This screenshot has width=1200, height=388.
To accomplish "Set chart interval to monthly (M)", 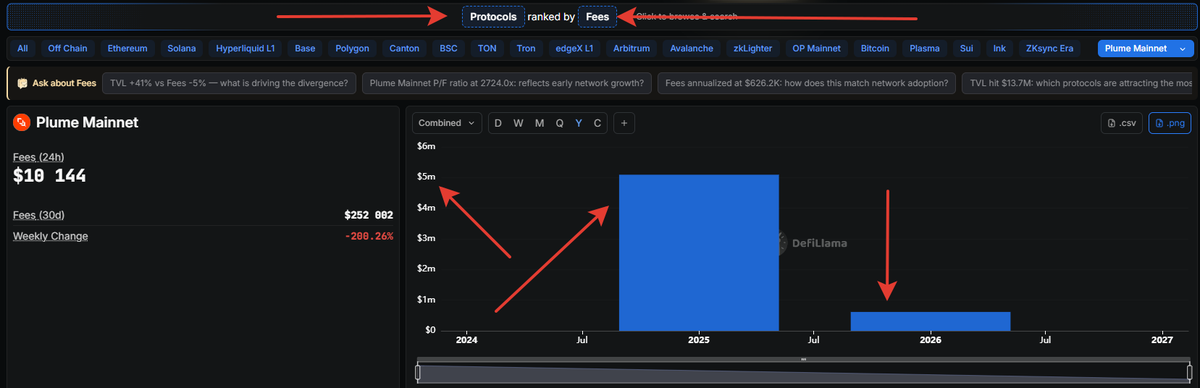I will coord(539,123).
